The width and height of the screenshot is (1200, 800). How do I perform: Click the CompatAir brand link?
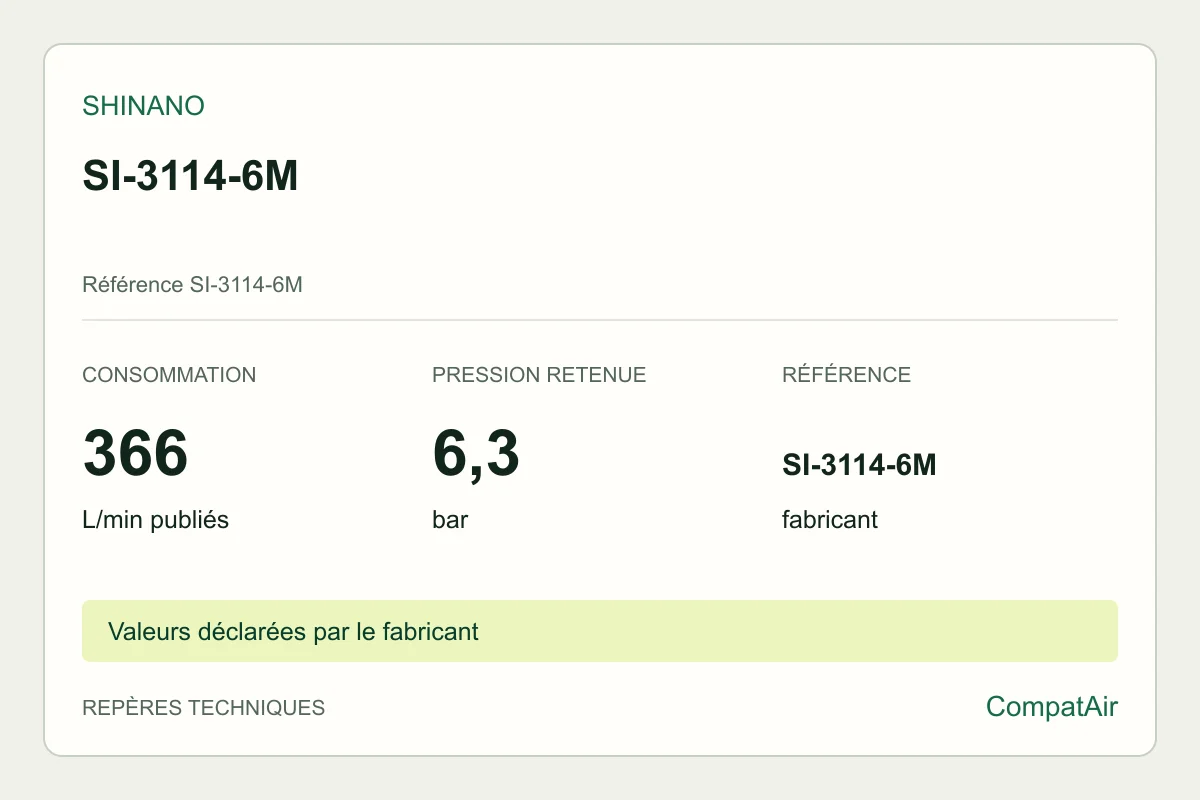coord(1052,707)
